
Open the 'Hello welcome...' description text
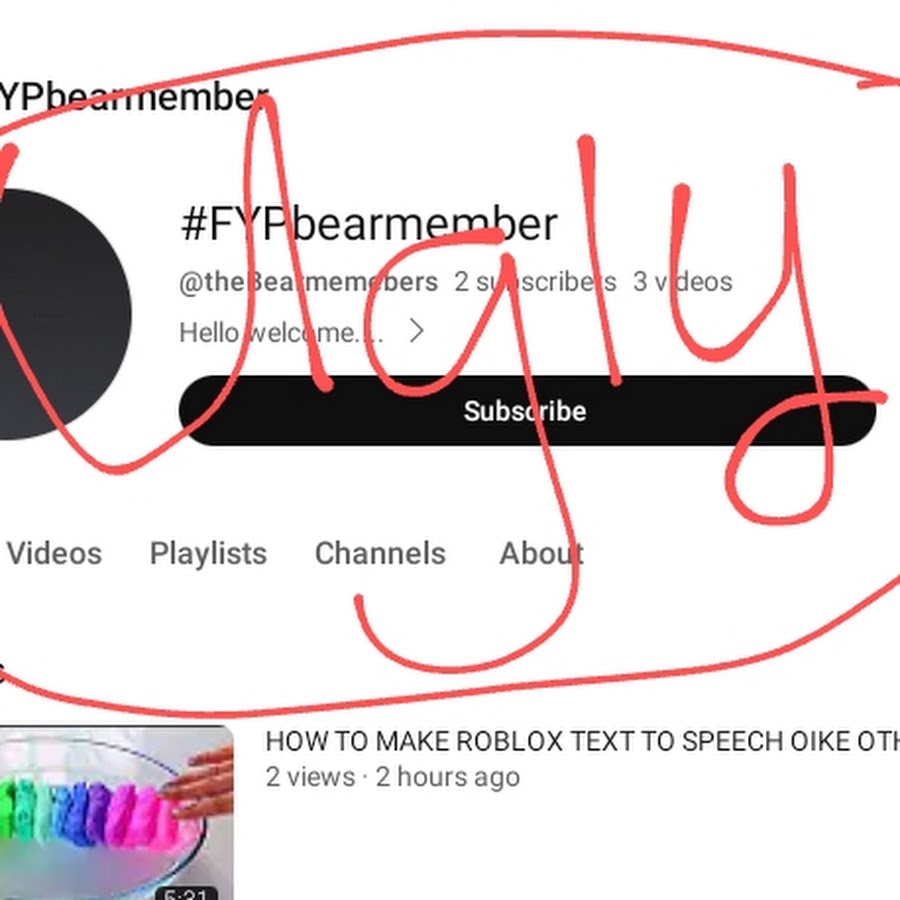click(x=281, y=332)
